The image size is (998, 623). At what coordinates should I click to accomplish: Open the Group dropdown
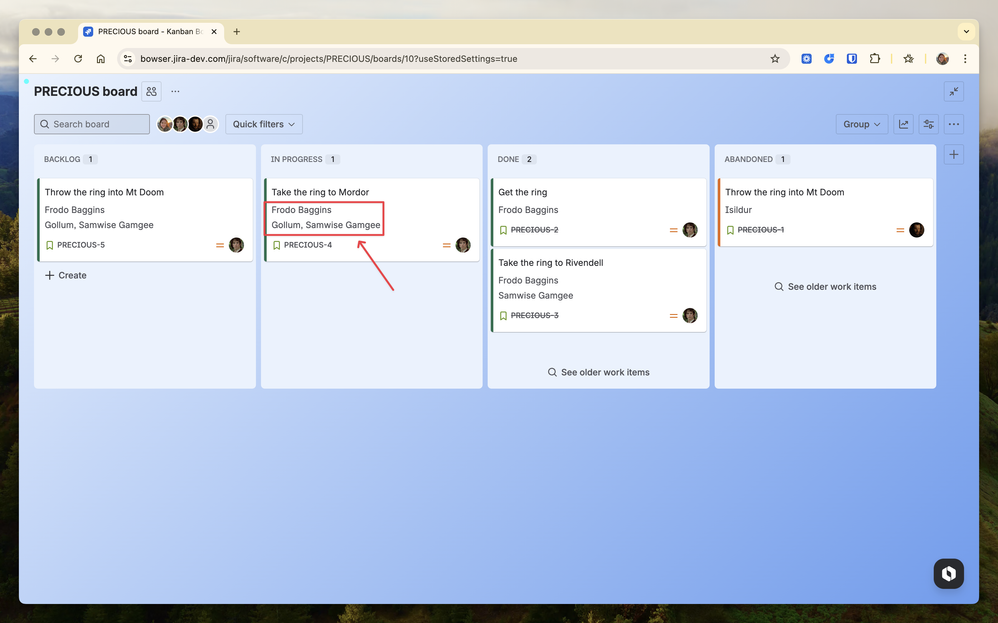pos(862,124)
